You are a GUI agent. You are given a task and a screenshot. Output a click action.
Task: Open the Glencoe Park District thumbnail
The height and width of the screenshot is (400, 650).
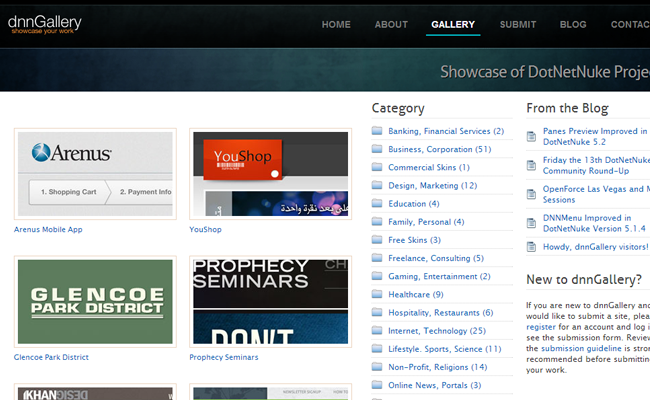click(95, 301)
